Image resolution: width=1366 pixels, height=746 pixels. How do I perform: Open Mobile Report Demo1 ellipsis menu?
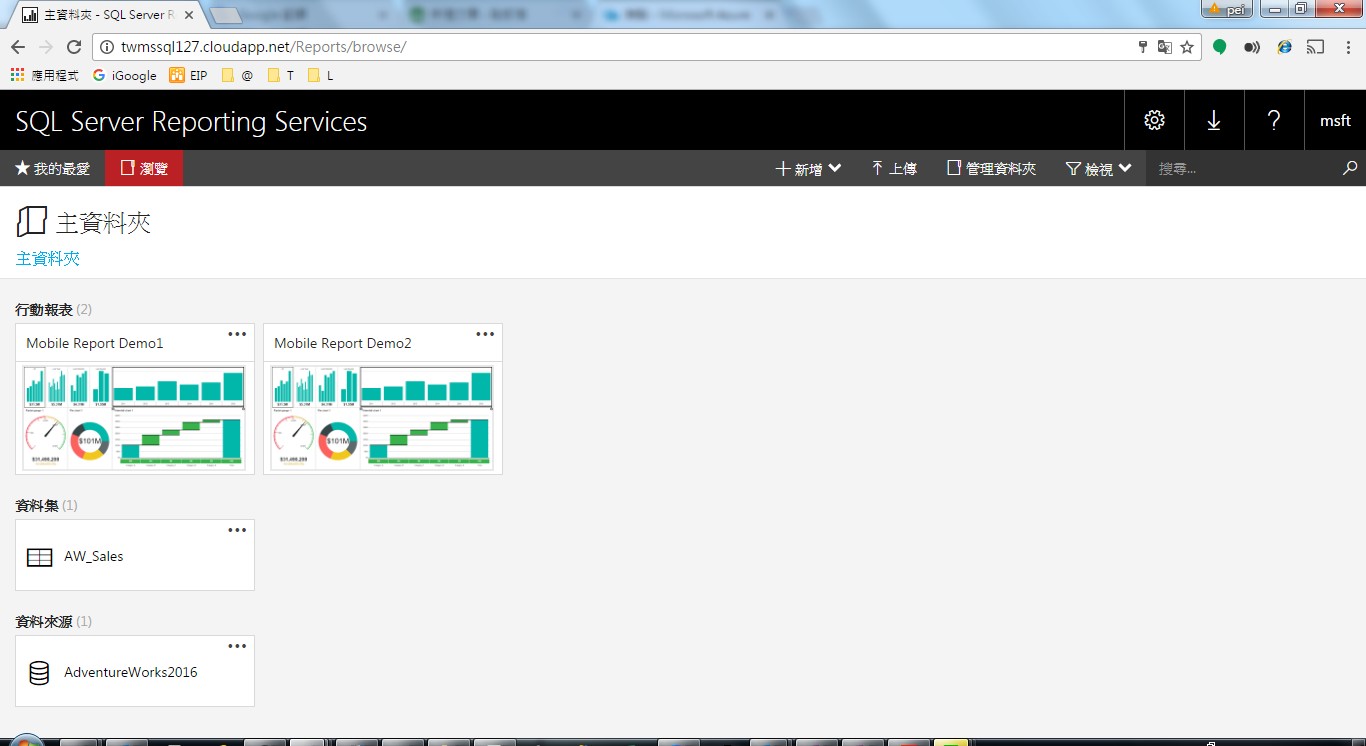point(237,334)
